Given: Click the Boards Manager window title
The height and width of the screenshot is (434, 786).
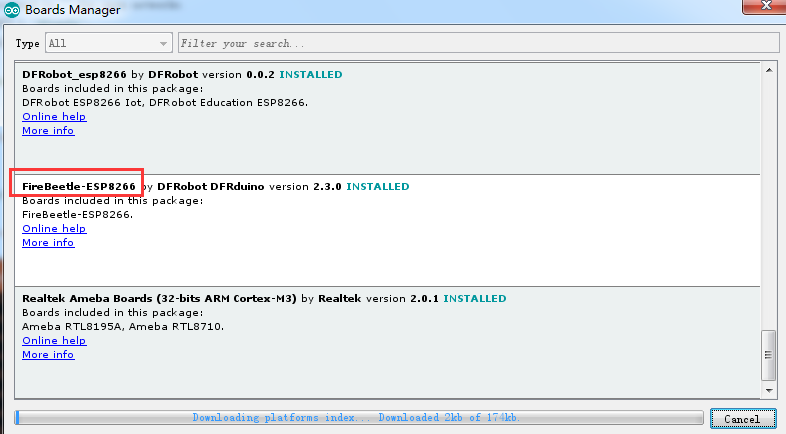Looking at the screenshot, I should 73,10.
